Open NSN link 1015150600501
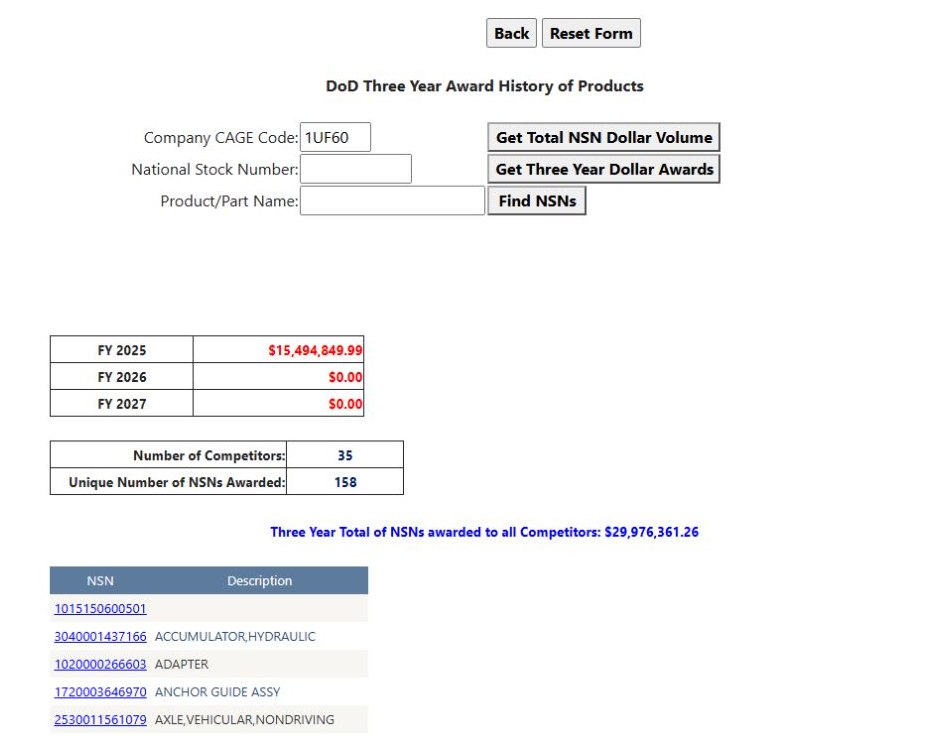 pyautogui.click(x=100, y=609)
